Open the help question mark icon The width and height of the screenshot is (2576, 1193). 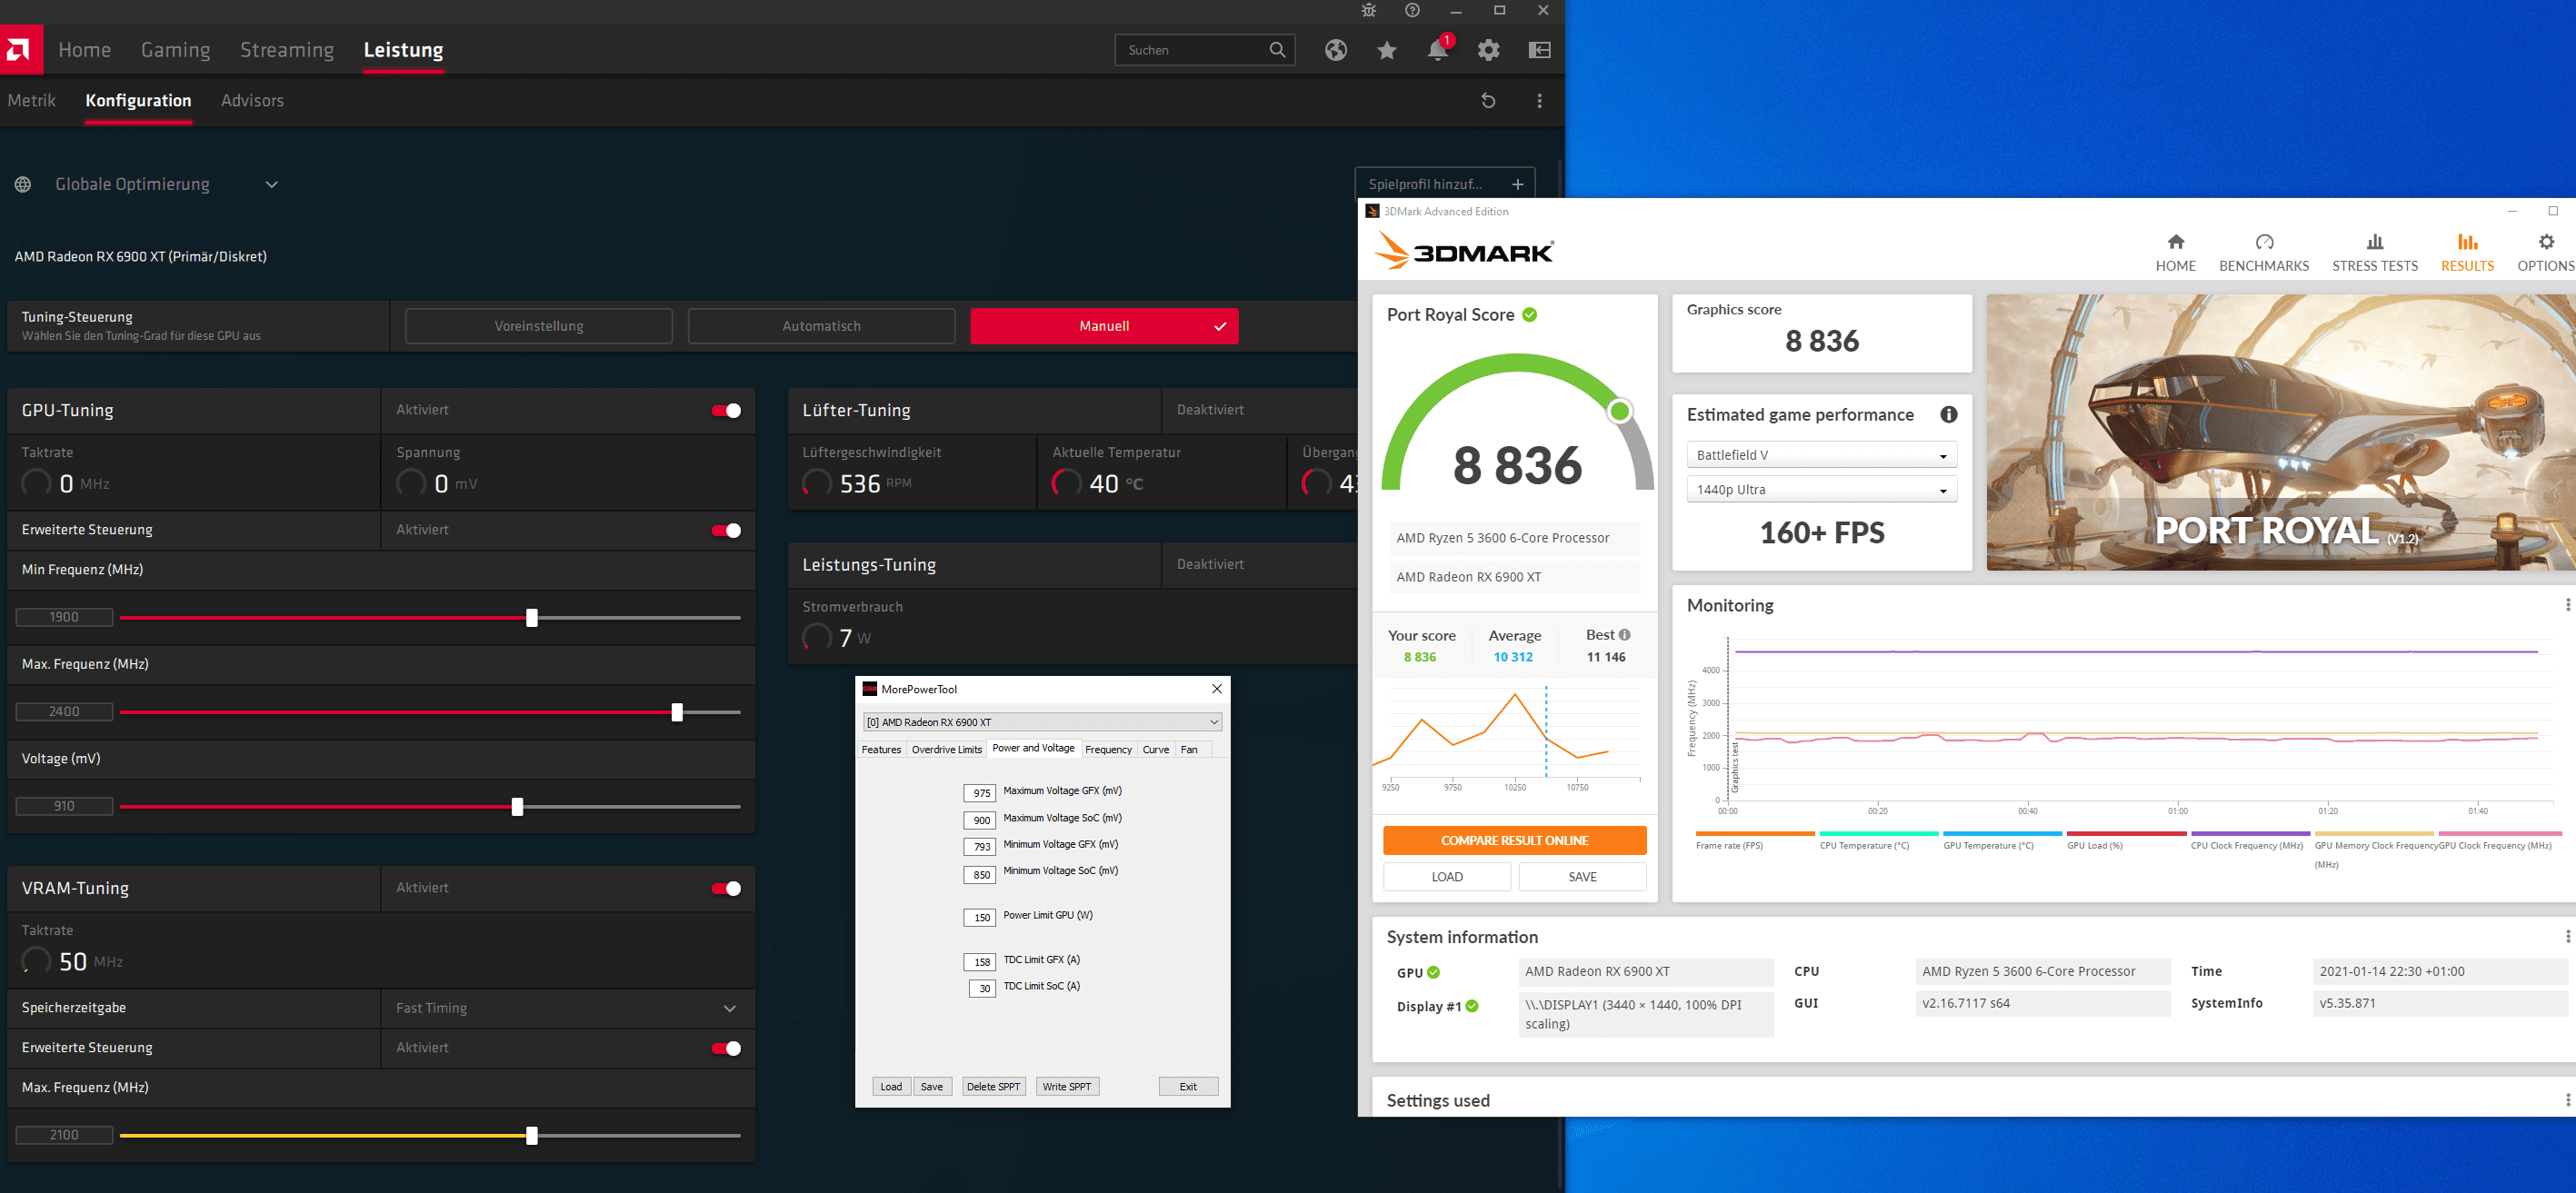pos(1412,11)
